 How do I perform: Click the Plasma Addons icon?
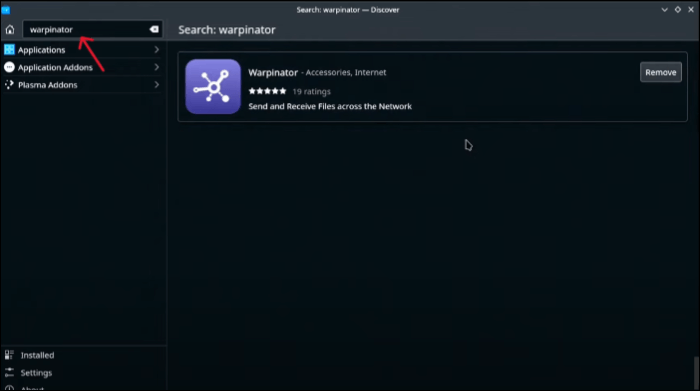9,85
